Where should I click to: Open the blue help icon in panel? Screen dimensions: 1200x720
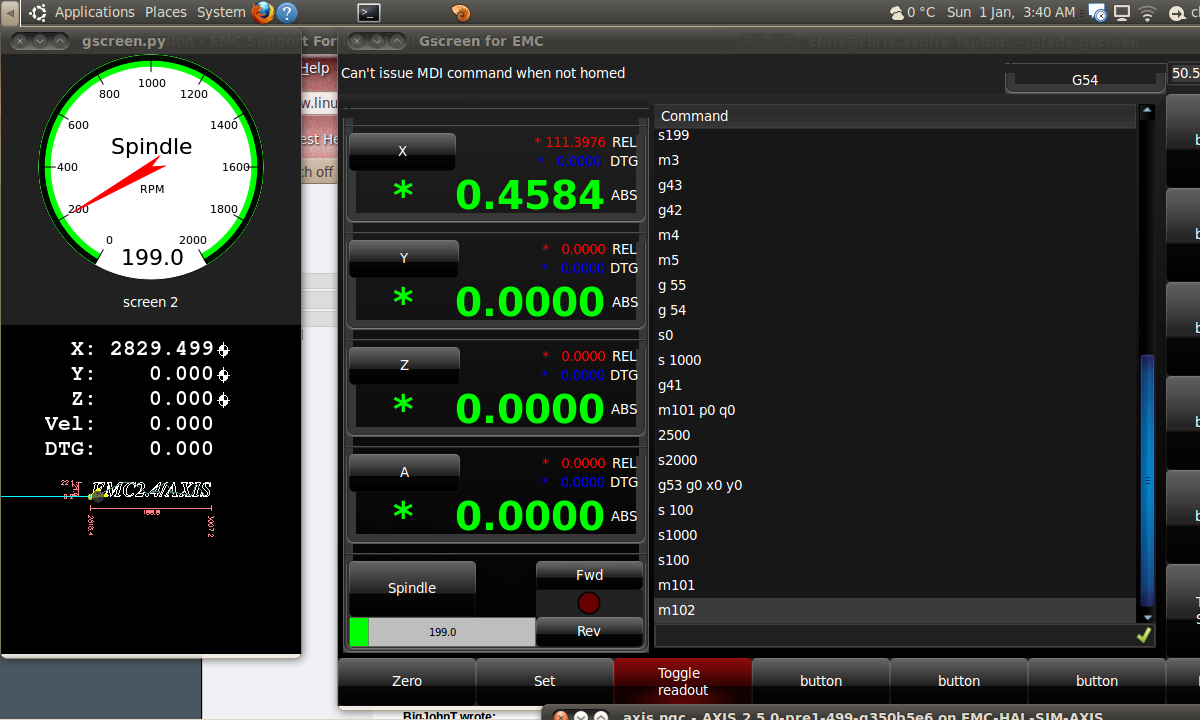[286, 12]
